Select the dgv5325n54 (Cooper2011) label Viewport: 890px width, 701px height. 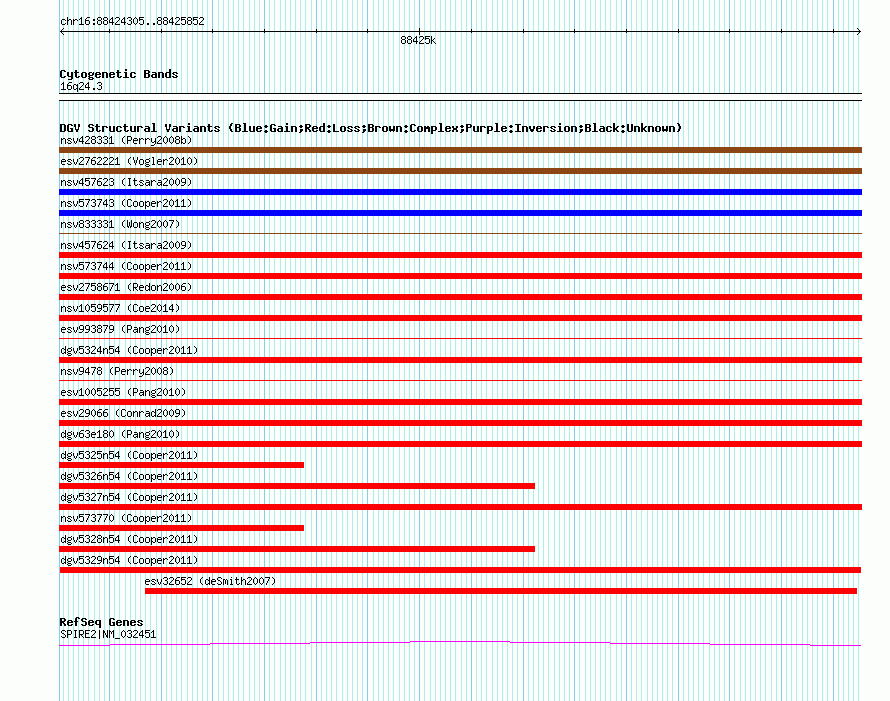[129, 455]
